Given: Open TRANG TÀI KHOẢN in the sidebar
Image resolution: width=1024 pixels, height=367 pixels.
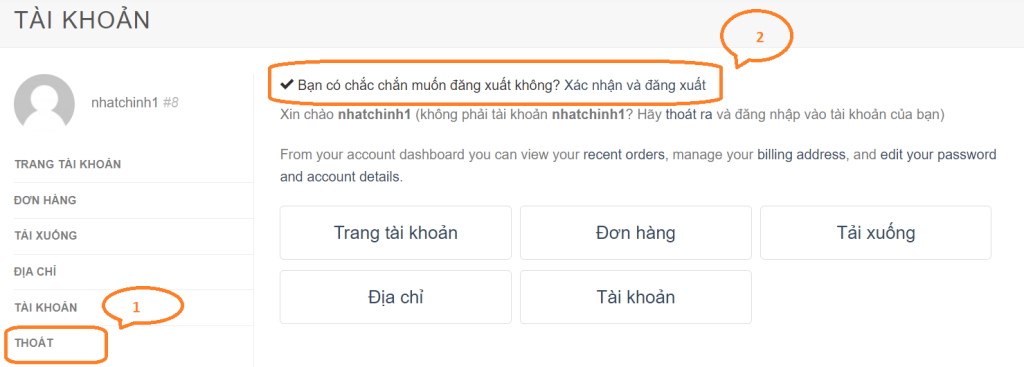Looking at the screenshot, I should 67,165.
